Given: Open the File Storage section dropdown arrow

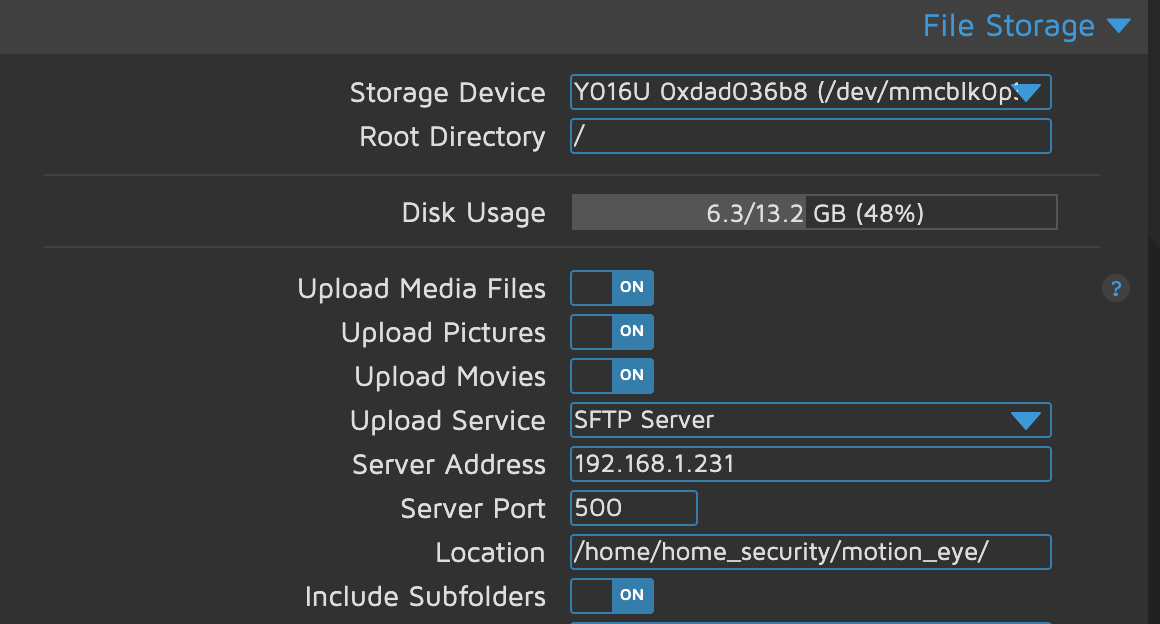Looking at the screenshot, I should pyautogui.click(x=1119, y=27).
